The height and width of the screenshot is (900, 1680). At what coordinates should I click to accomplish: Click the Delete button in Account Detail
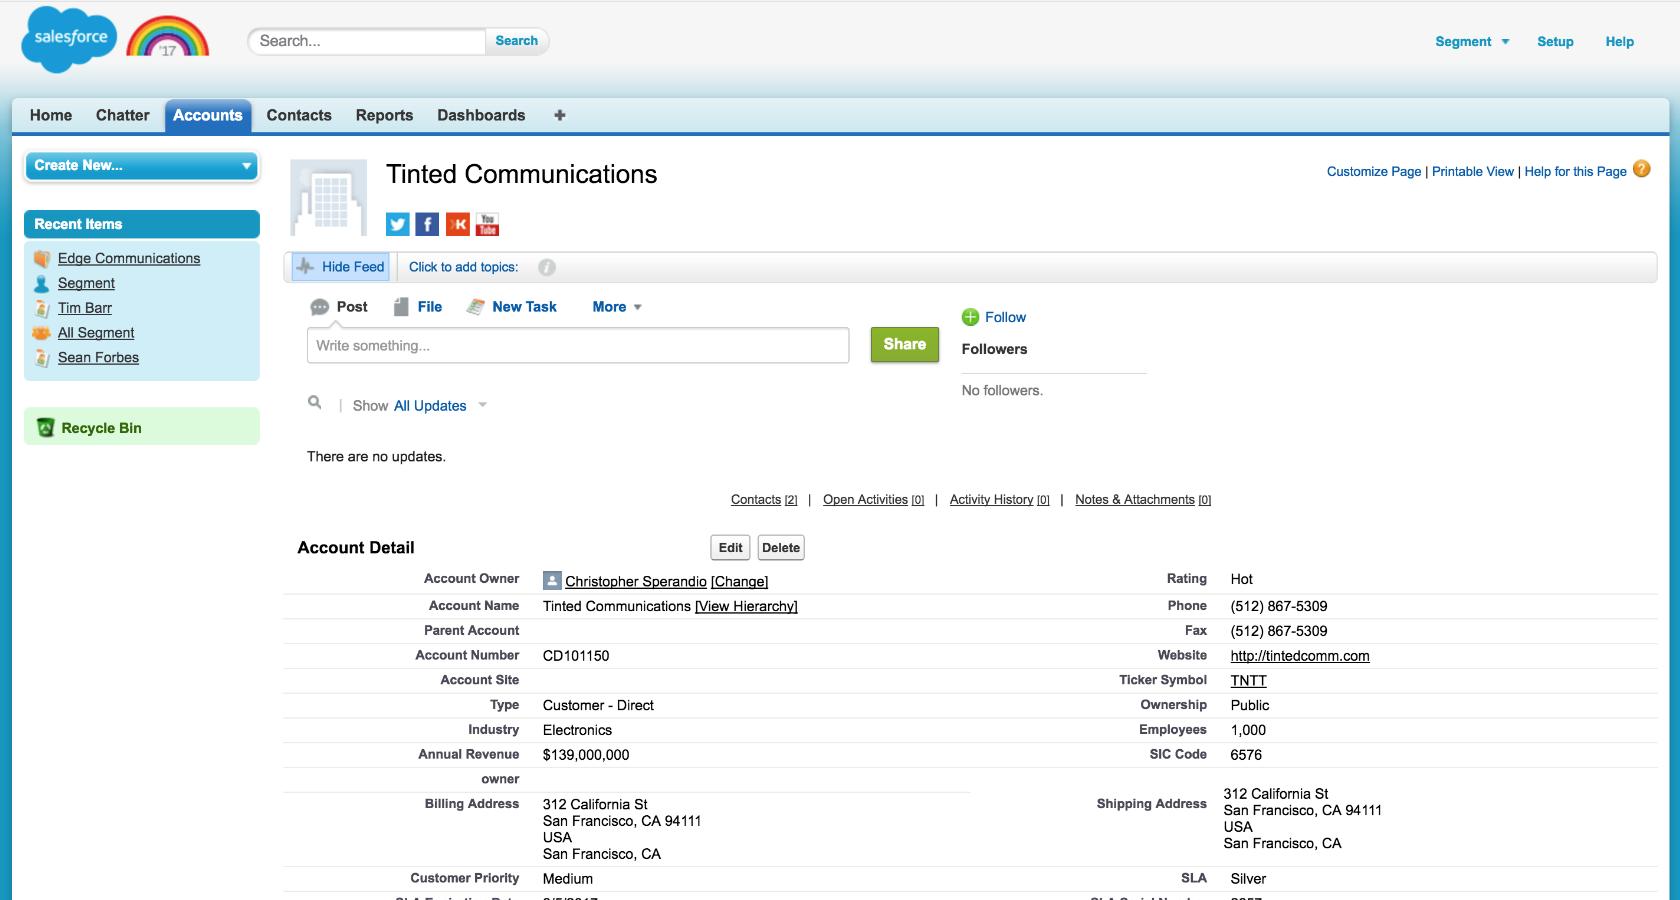(781, 548)
